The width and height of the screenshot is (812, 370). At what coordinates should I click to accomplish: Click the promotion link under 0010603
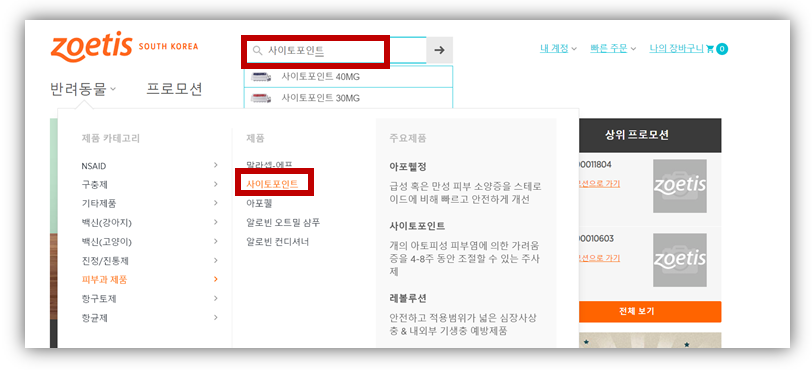click(x=599, y=258)
